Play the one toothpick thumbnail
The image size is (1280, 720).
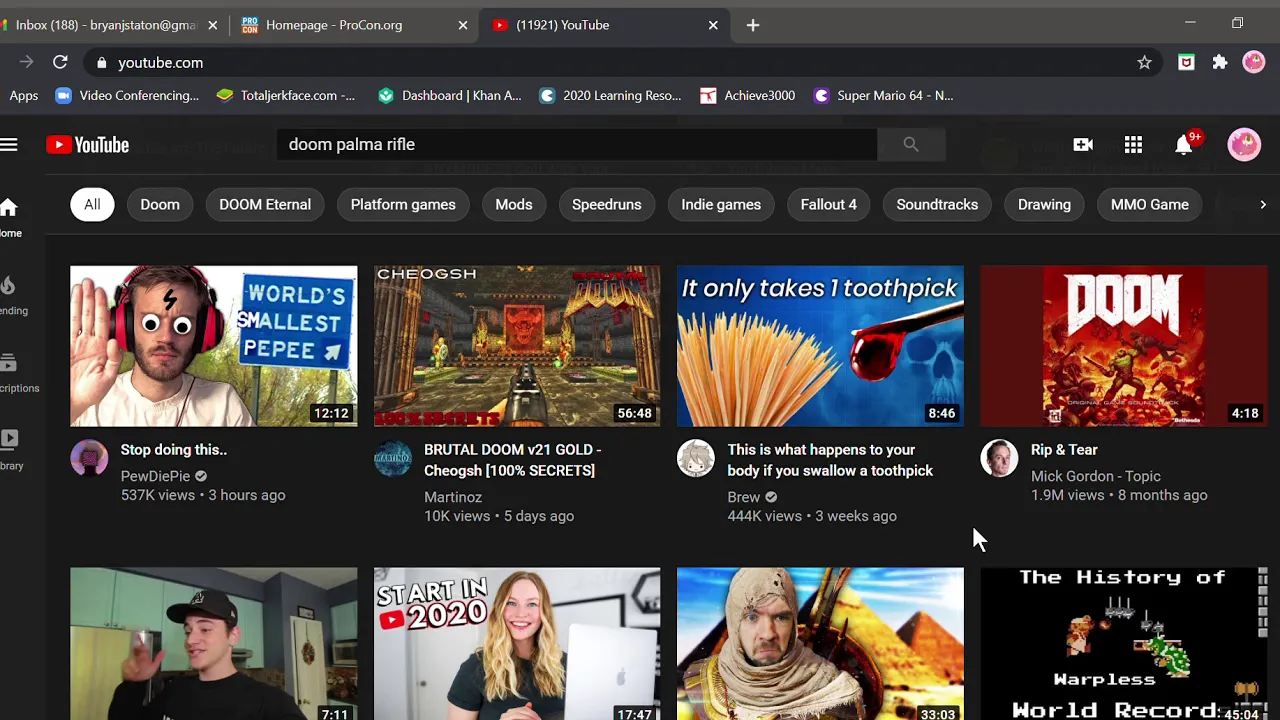coord(820,346)
